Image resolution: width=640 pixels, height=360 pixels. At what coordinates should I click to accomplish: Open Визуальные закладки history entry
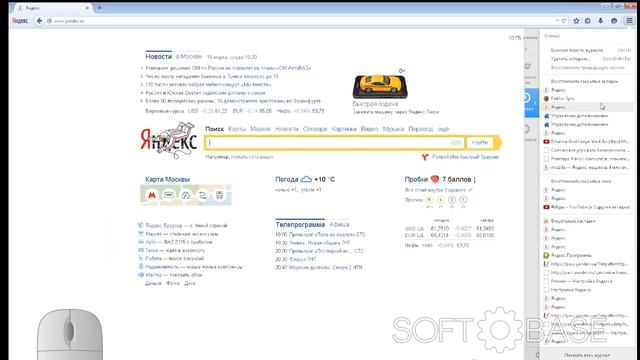click(x=587, y=221)
